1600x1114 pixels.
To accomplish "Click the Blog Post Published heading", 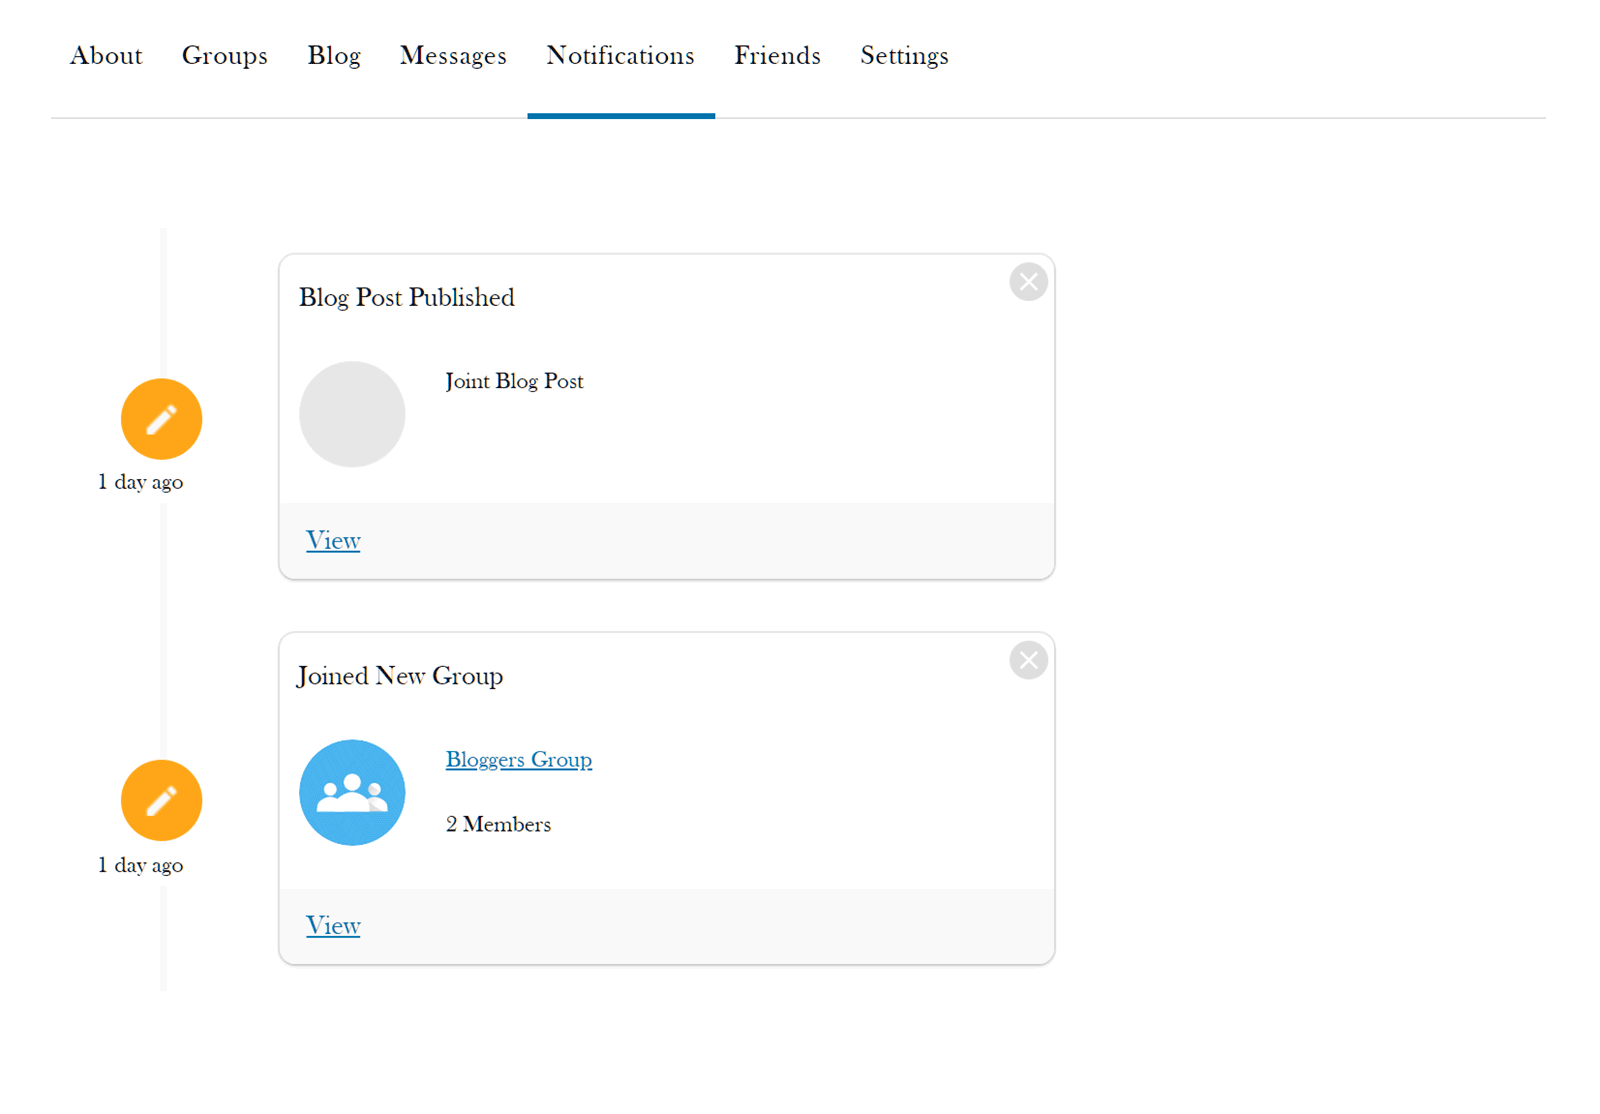I will point(407,298).
